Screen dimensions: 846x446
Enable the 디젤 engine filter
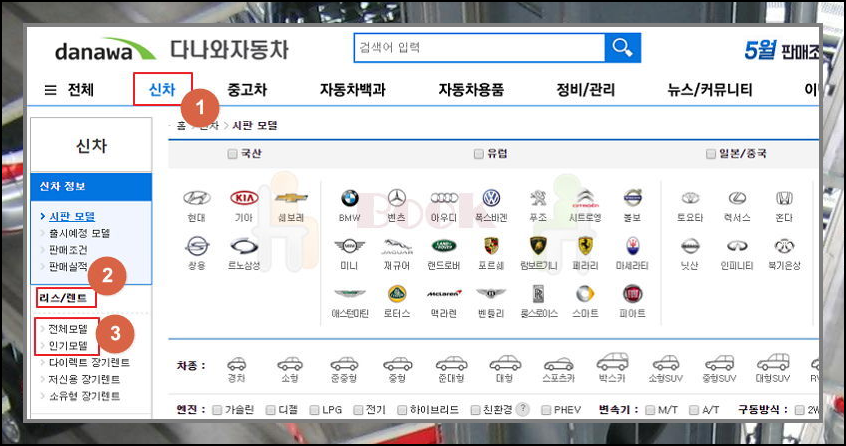tap(271, 410)
